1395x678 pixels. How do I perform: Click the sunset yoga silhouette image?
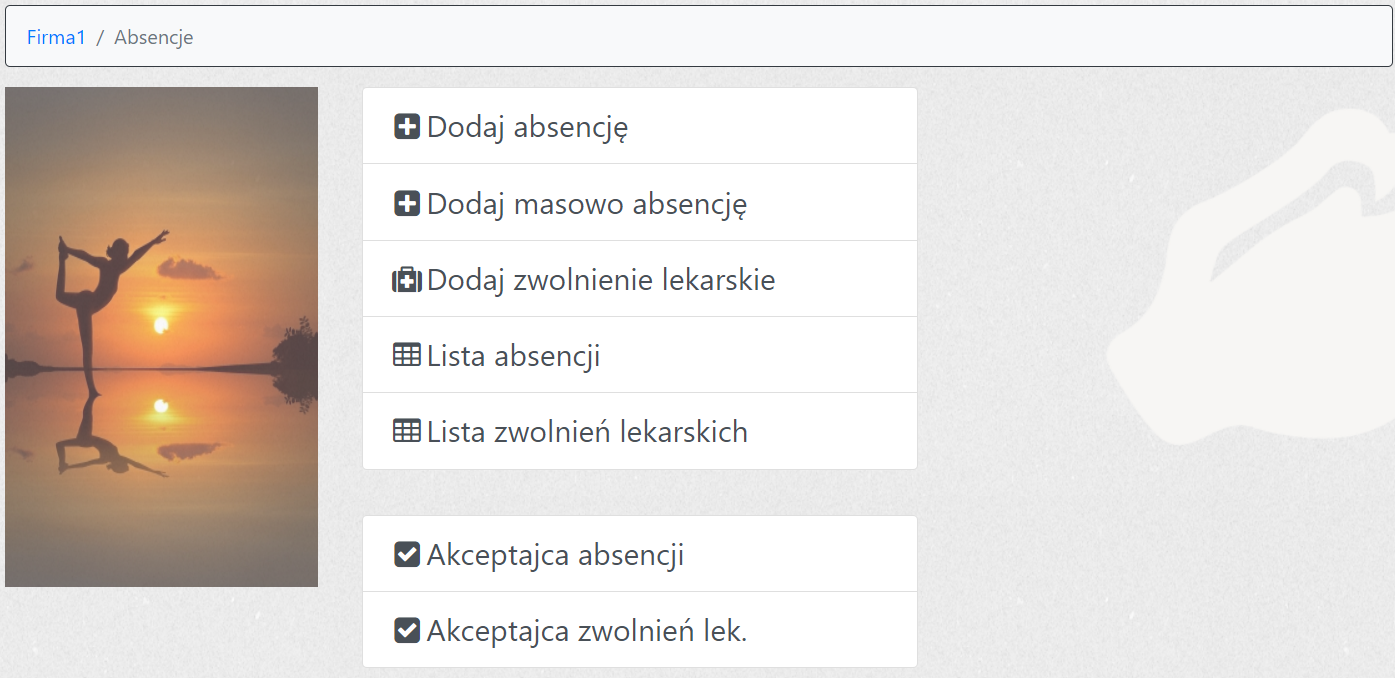click(161, 336)
